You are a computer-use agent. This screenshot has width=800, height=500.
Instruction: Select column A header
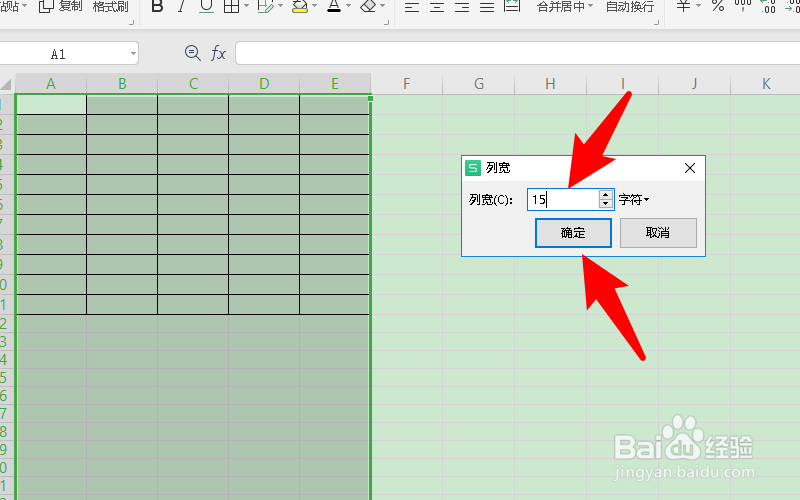(51, 84)
